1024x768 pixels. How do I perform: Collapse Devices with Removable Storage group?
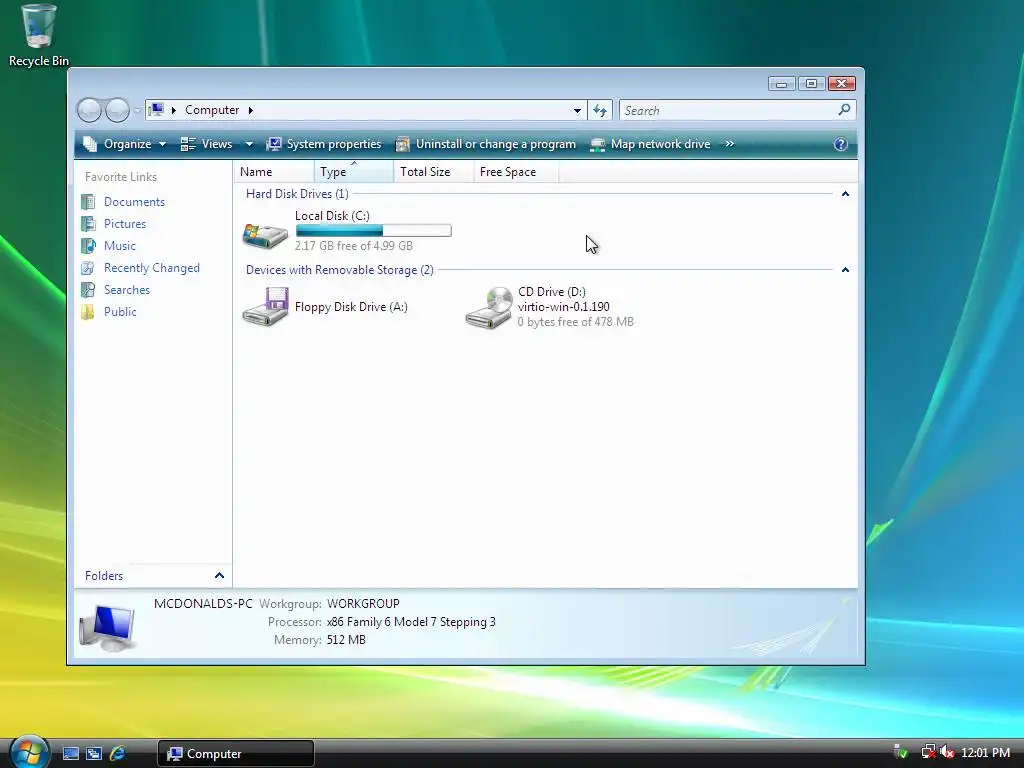[x=845, y=270]
